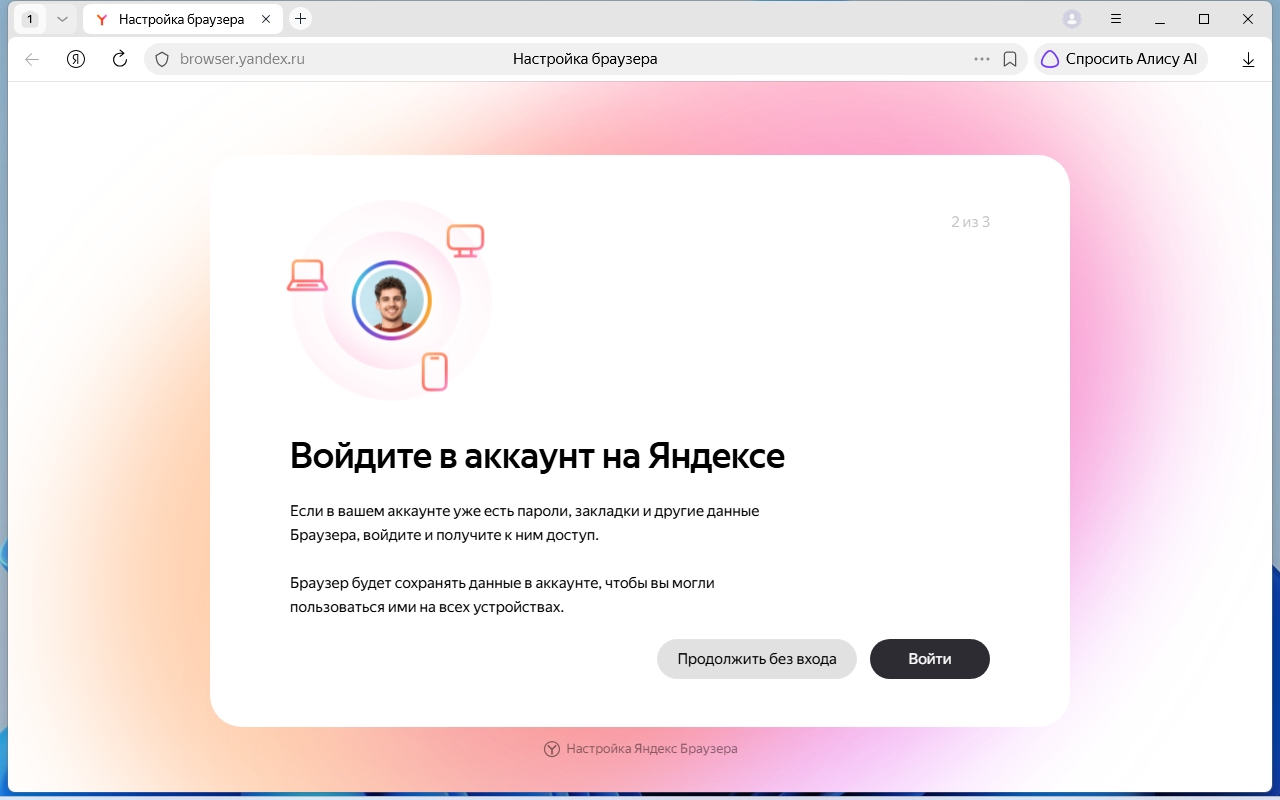This screenshot has height=800, width=1280.
Task: Reload the page with the refresh icon
Action: pyautogui.click(x=120, y=59)
